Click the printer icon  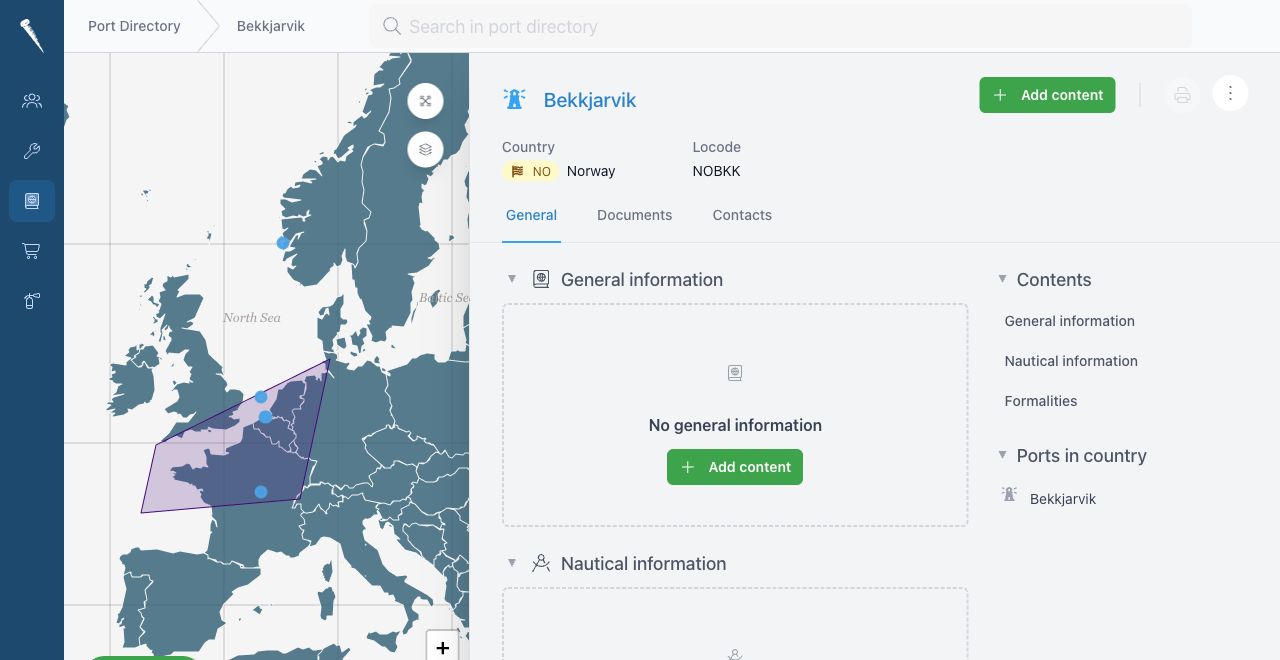click(1182, 95)
